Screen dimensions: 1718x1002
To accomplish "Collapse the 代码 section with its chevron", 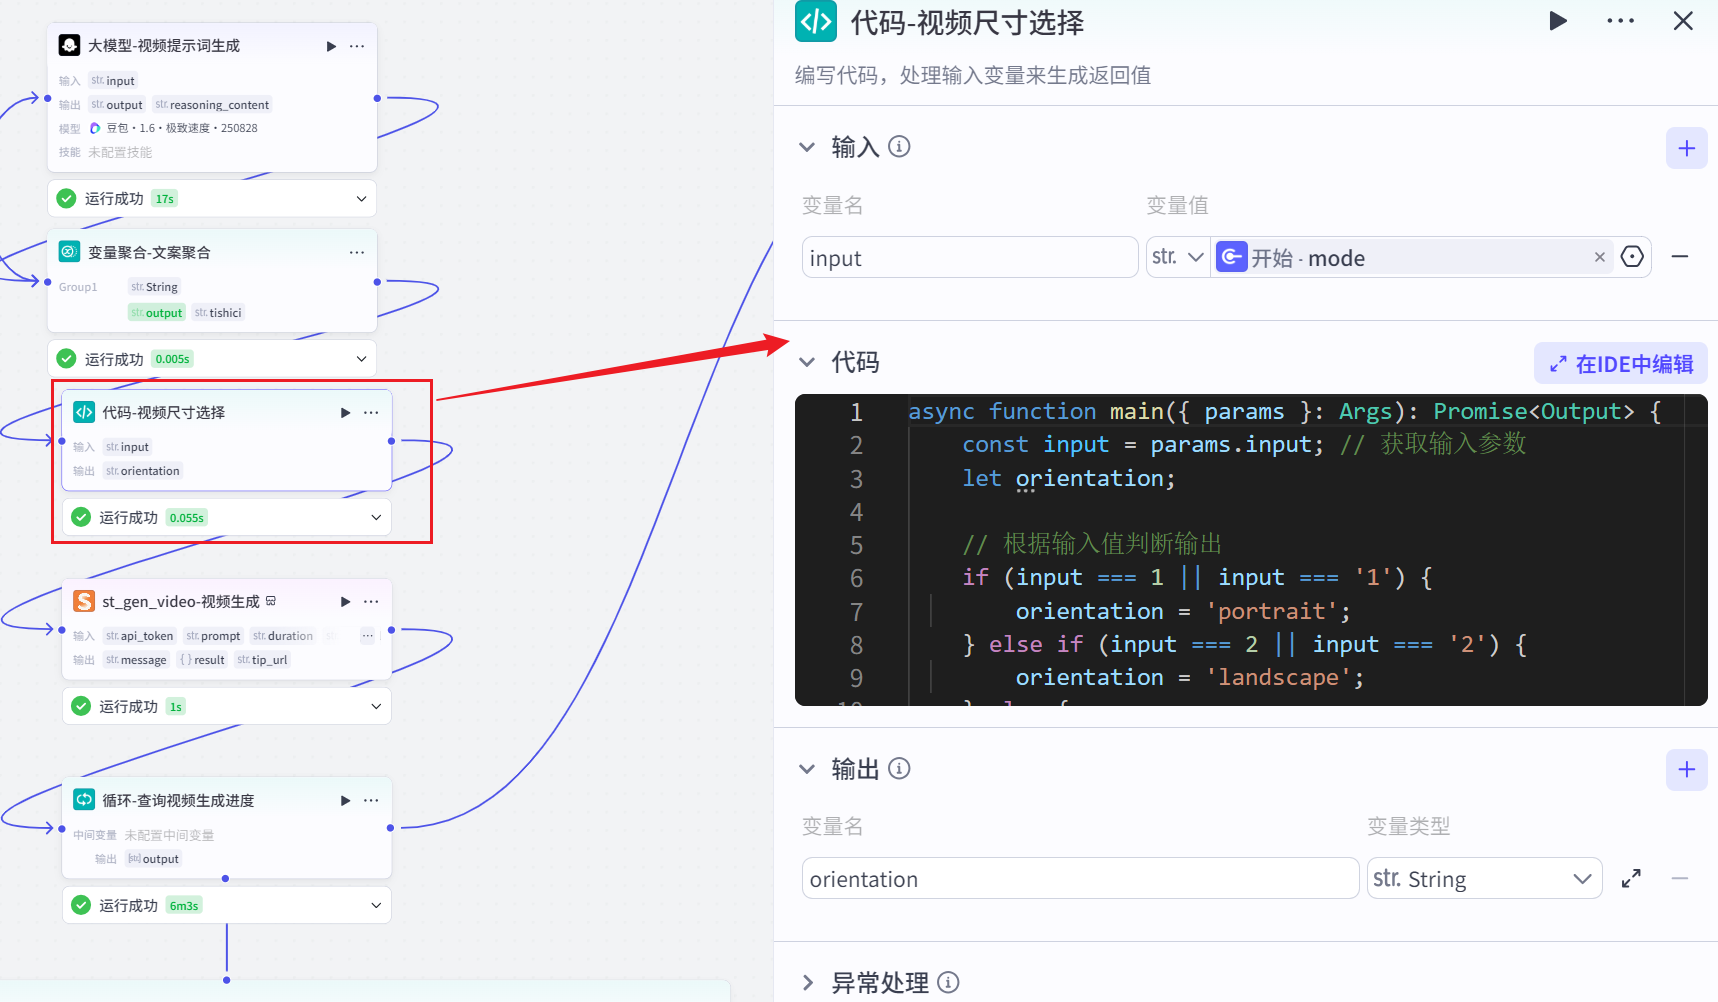I will click(807, 362).
